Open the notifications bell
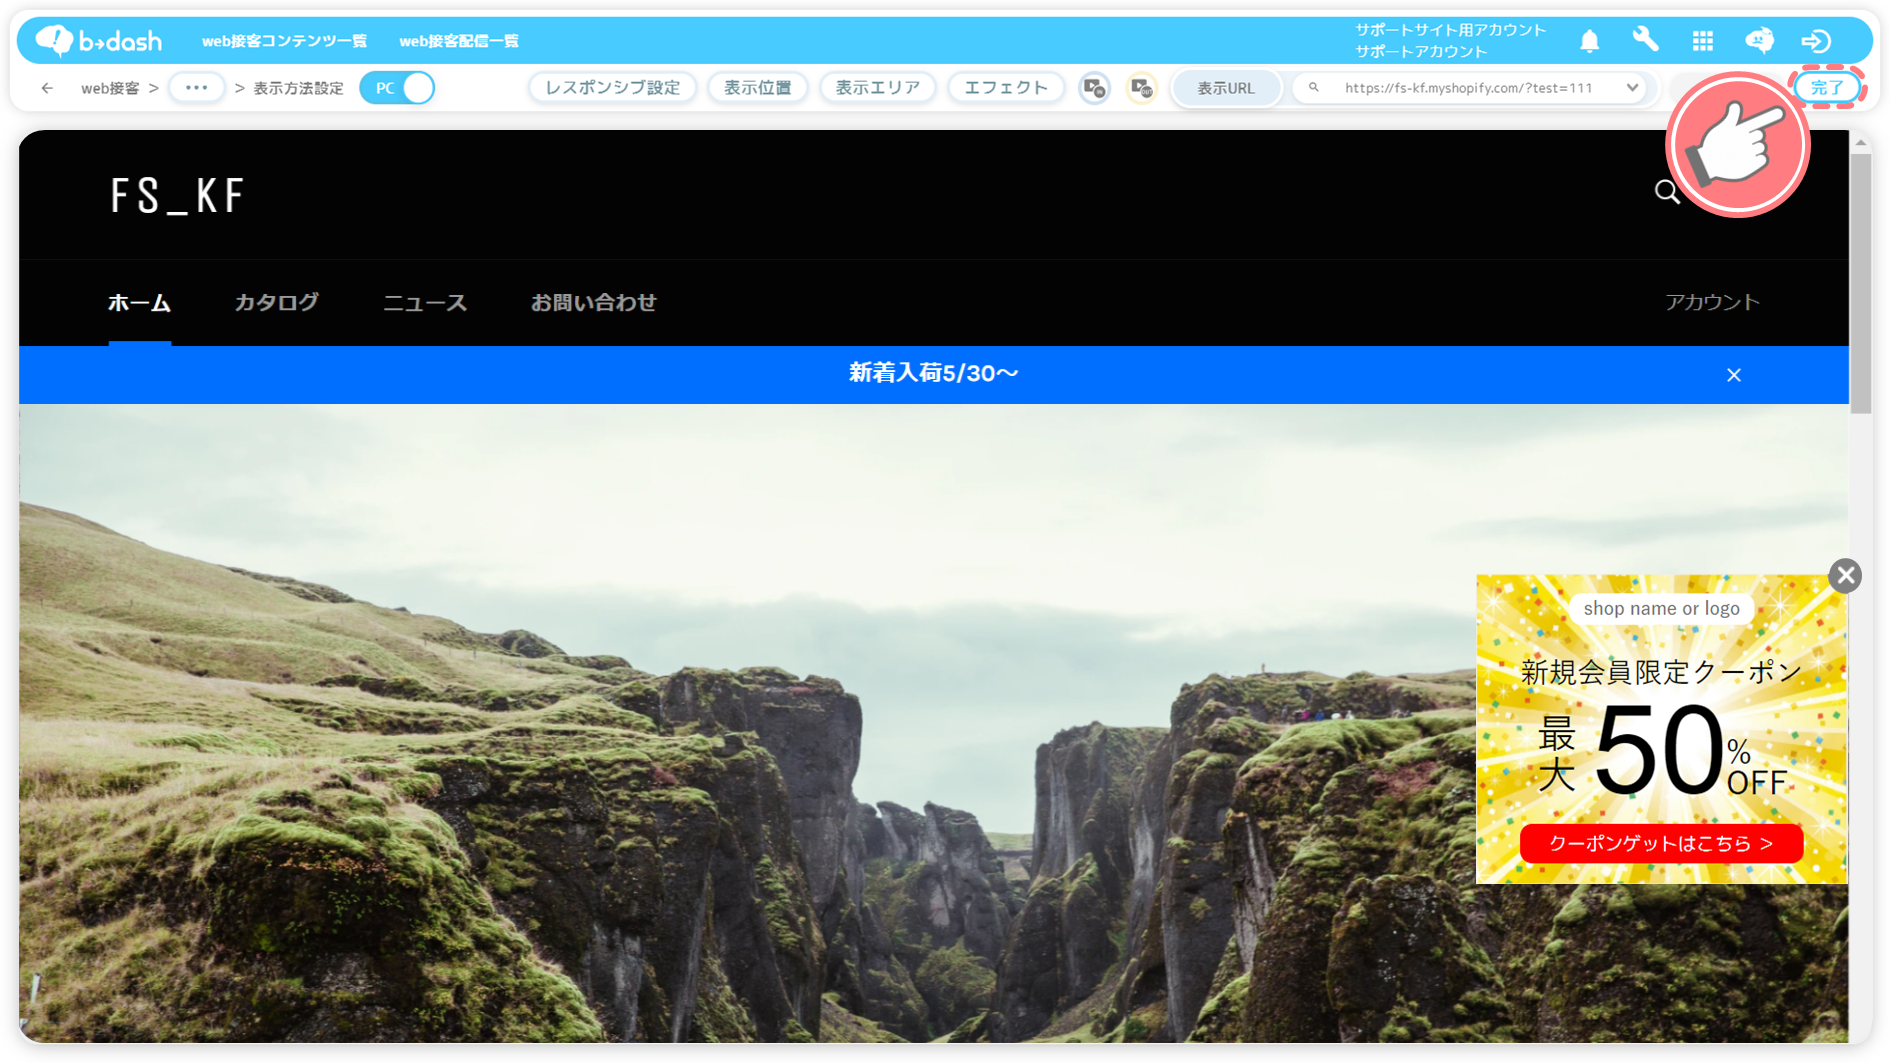Screen dimensions: 1890x1063 coord(1589,41)
